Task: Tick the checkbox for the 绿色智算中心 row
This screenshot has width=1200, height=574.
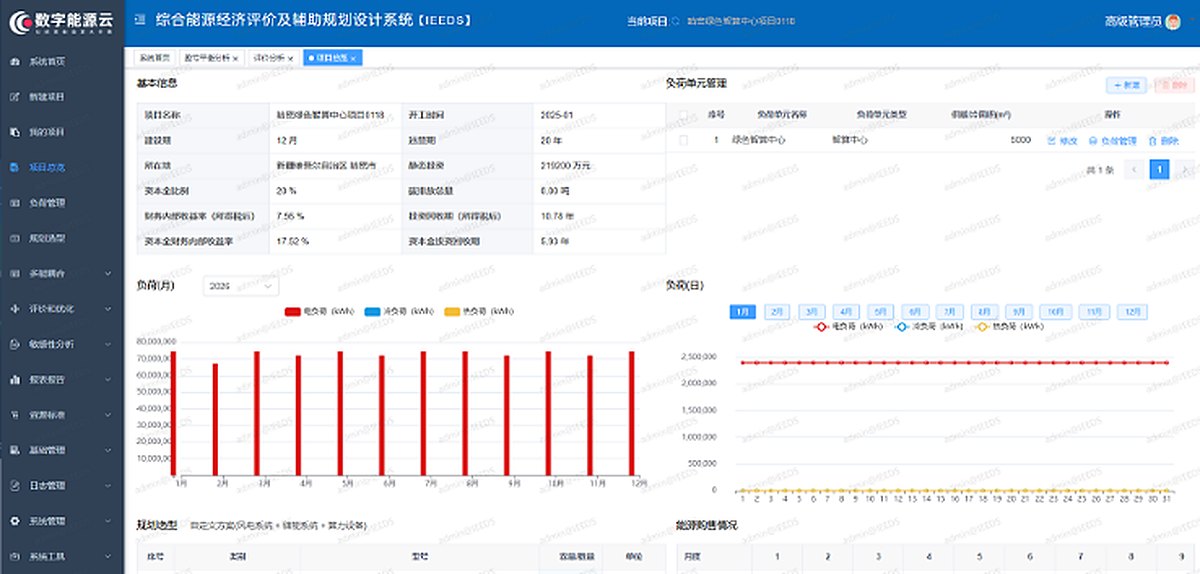Action: pyautogui.click(x=684, y=141)
